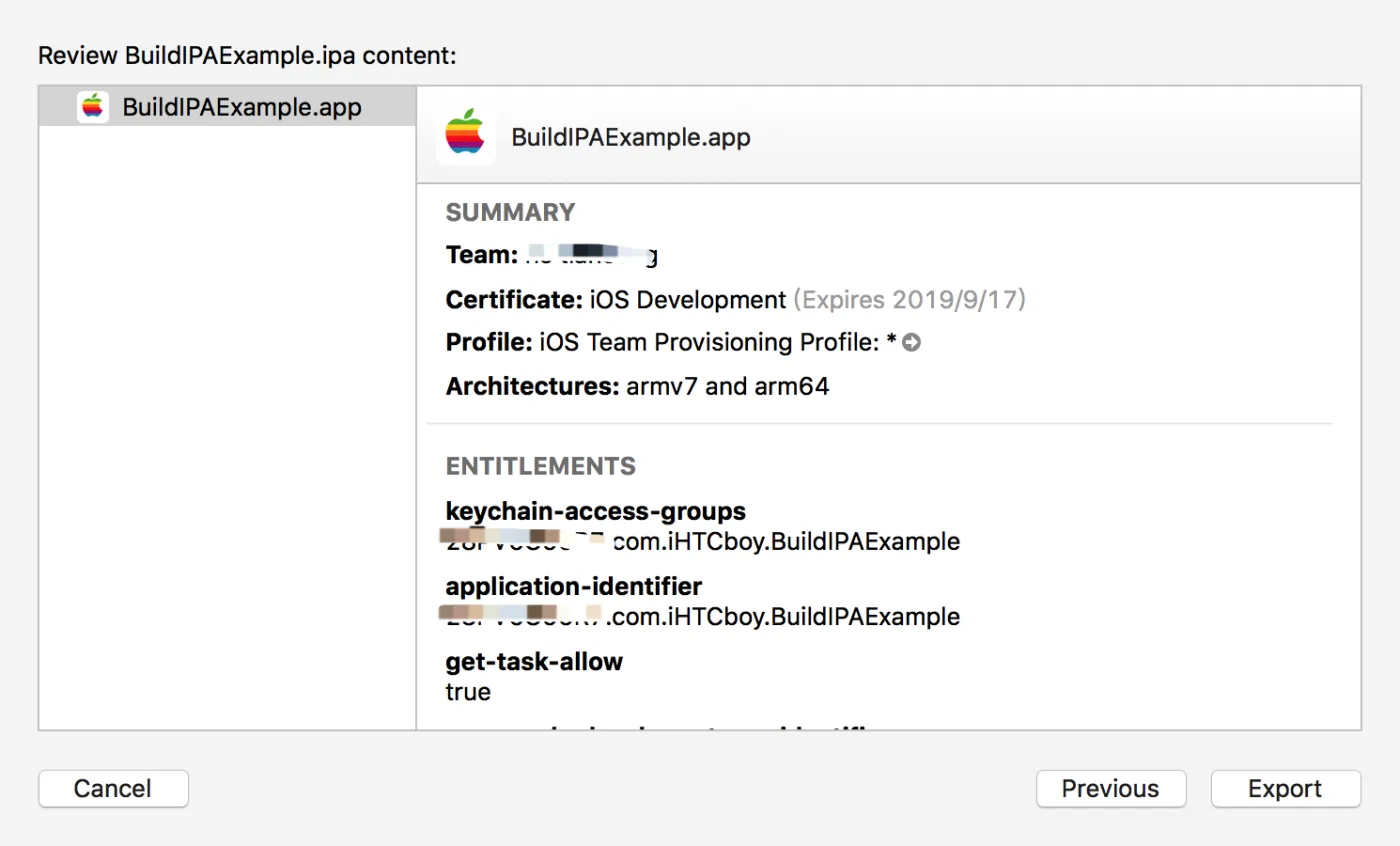Click the get-task-allow entitlement label
The width and height of the screenshot is (1400, 846).
534,661
